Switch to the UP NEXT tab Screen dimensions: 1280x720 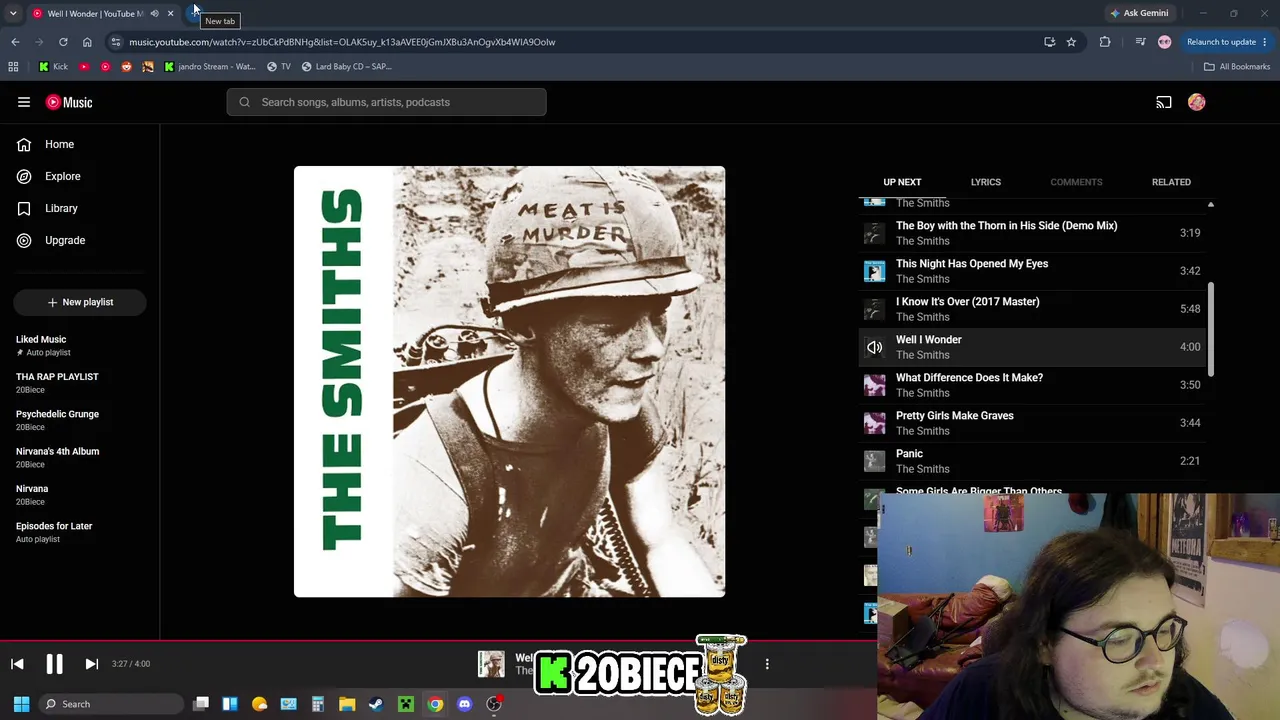click(902, 182)
